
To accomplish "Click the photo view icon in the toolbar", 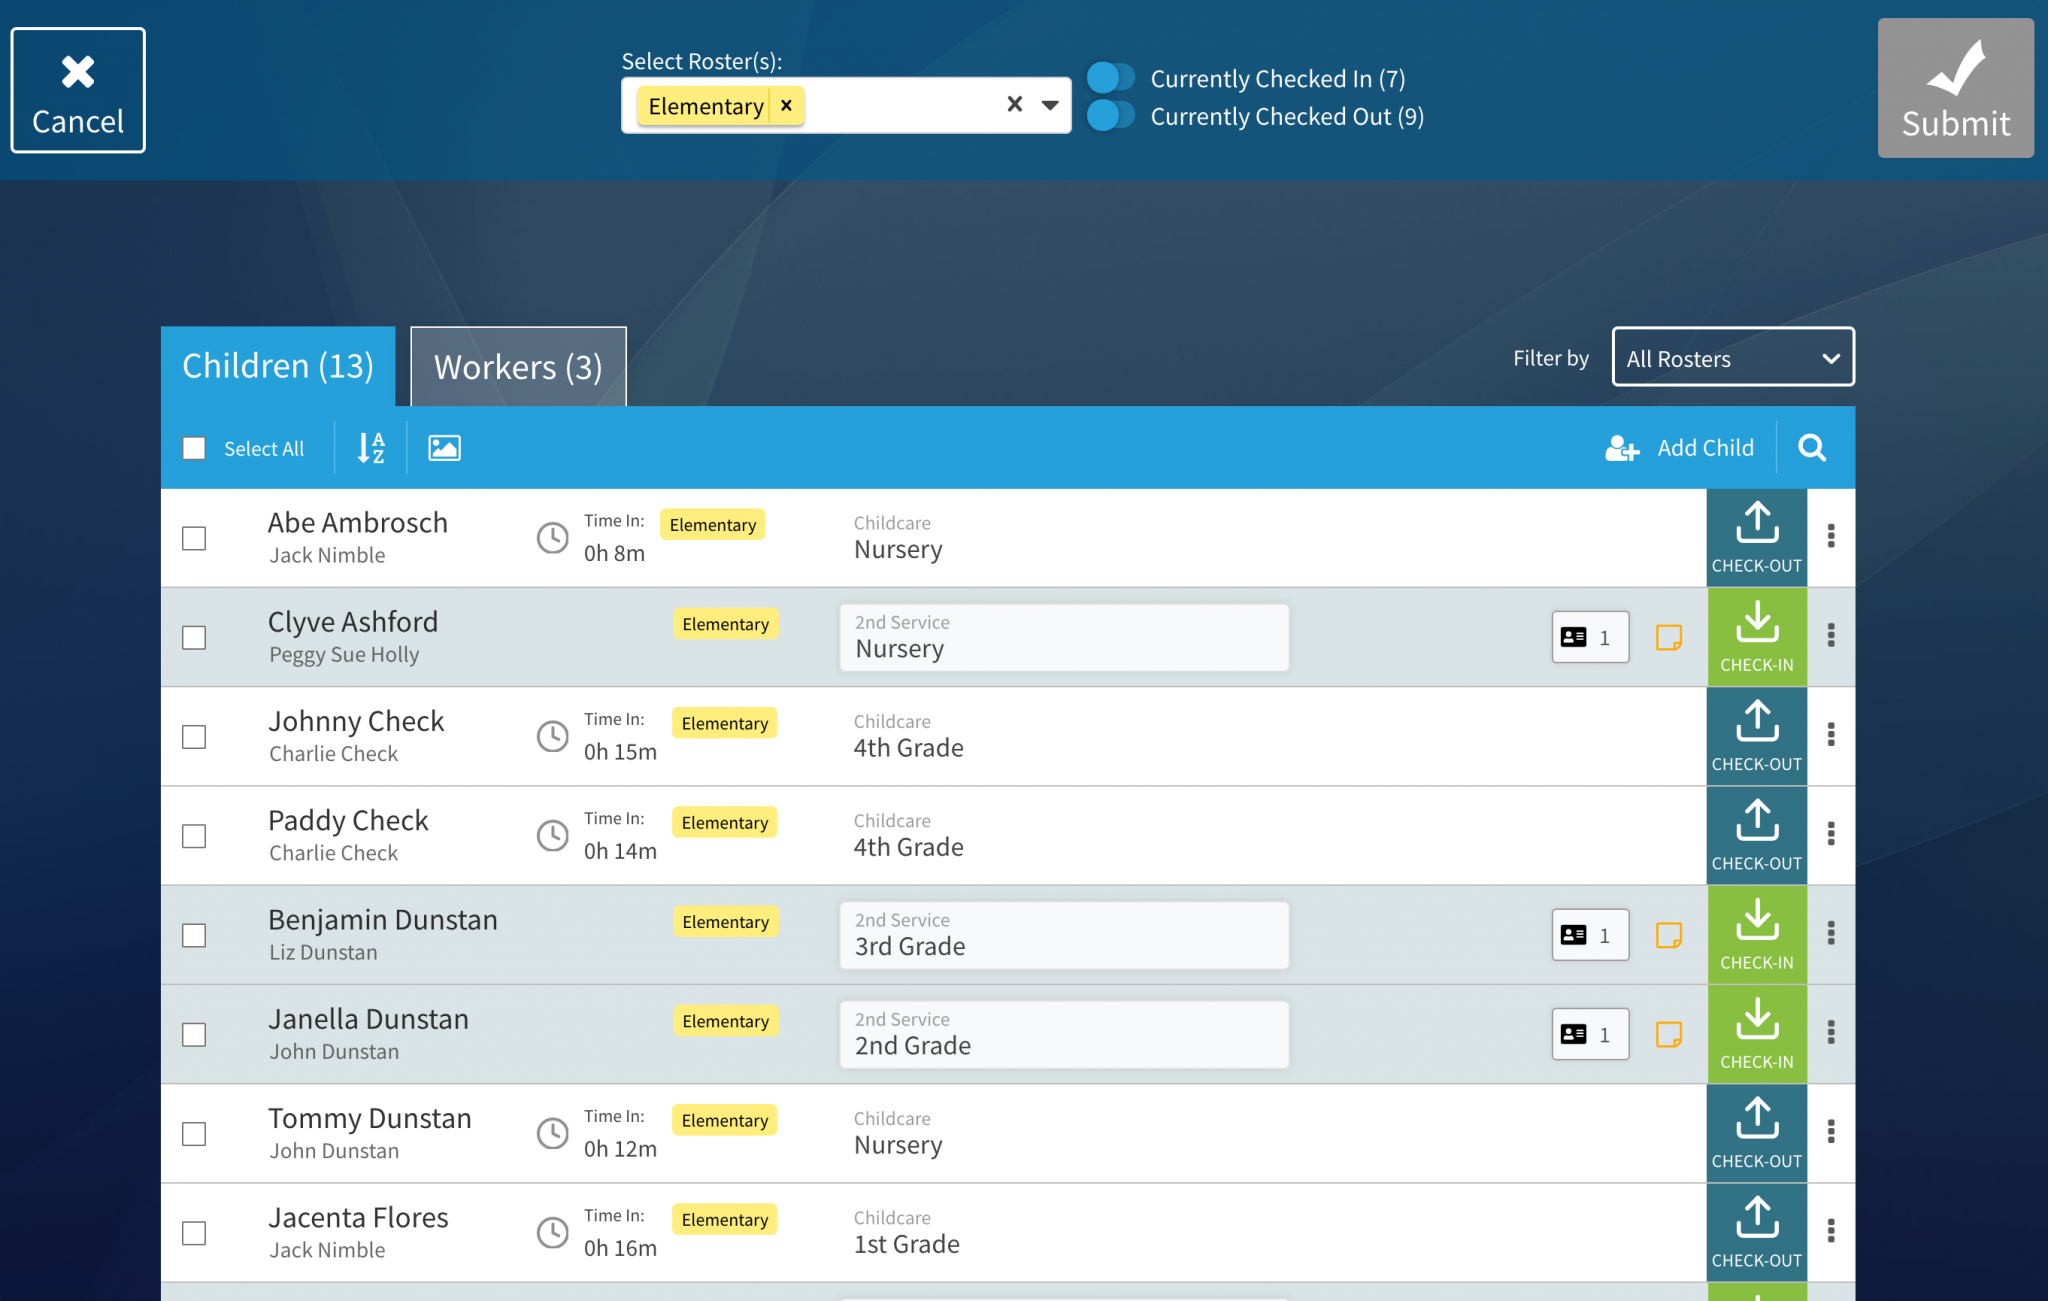I will 444,448.
